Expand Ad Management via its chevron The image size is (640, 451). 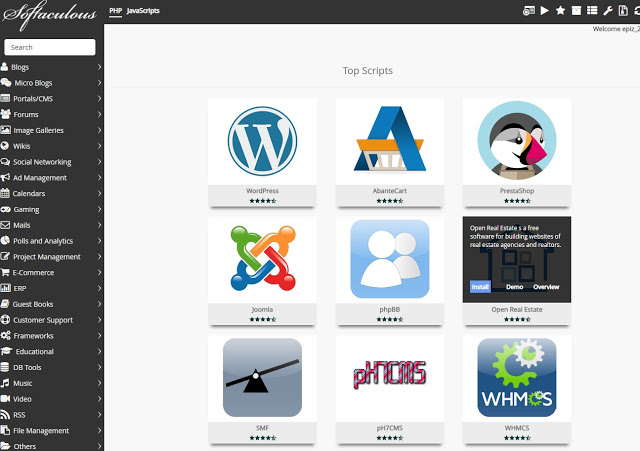click(x=99, y=178)
